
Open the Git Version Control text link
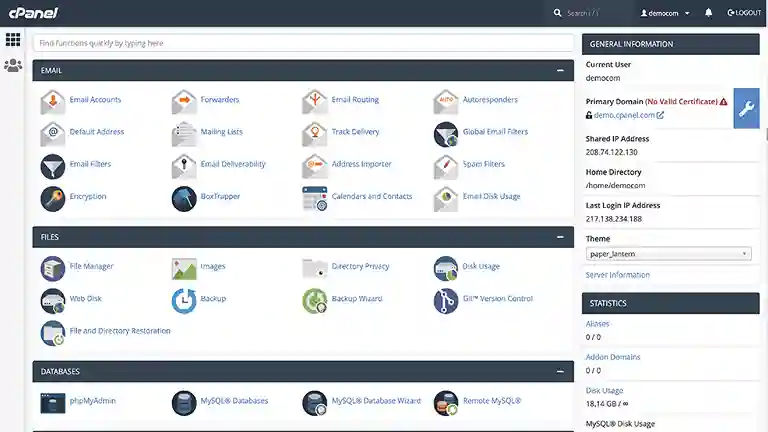pyautogui.click(x=498, y=298)
